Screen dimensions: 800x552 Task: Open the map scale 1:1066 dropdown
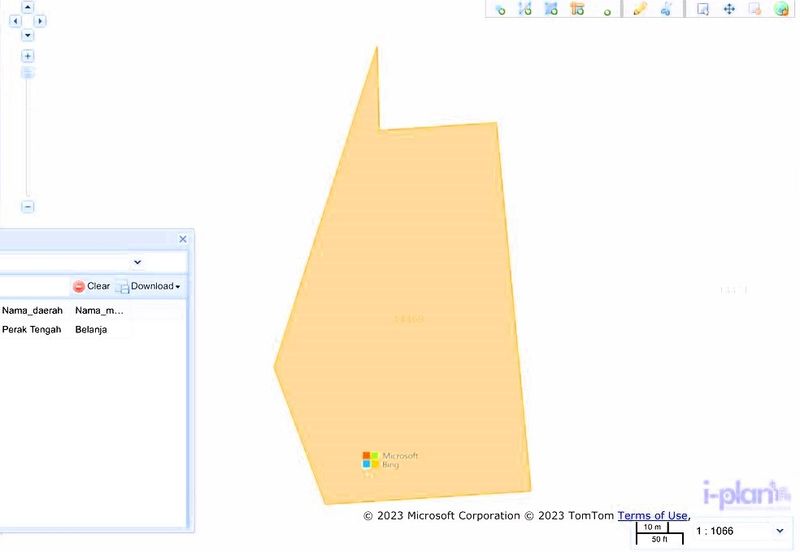click(x=779, y=531)
